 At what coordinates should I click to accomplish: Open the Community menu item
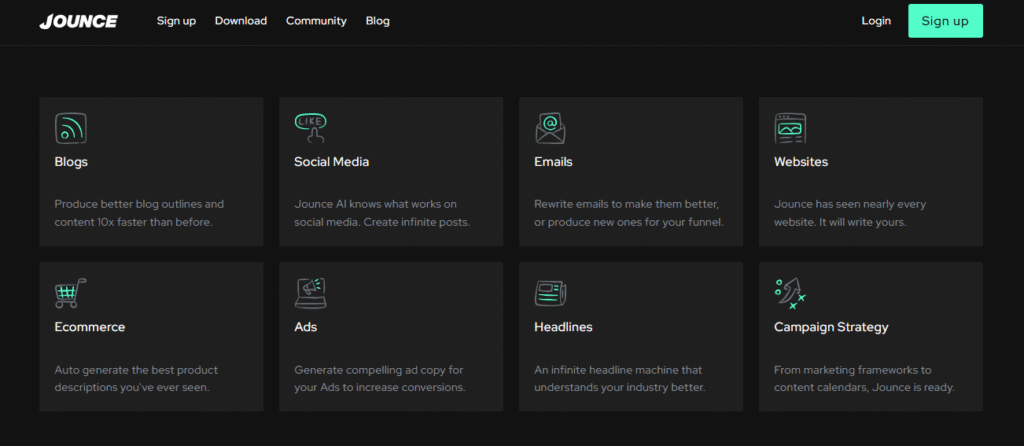click(316, 21)
